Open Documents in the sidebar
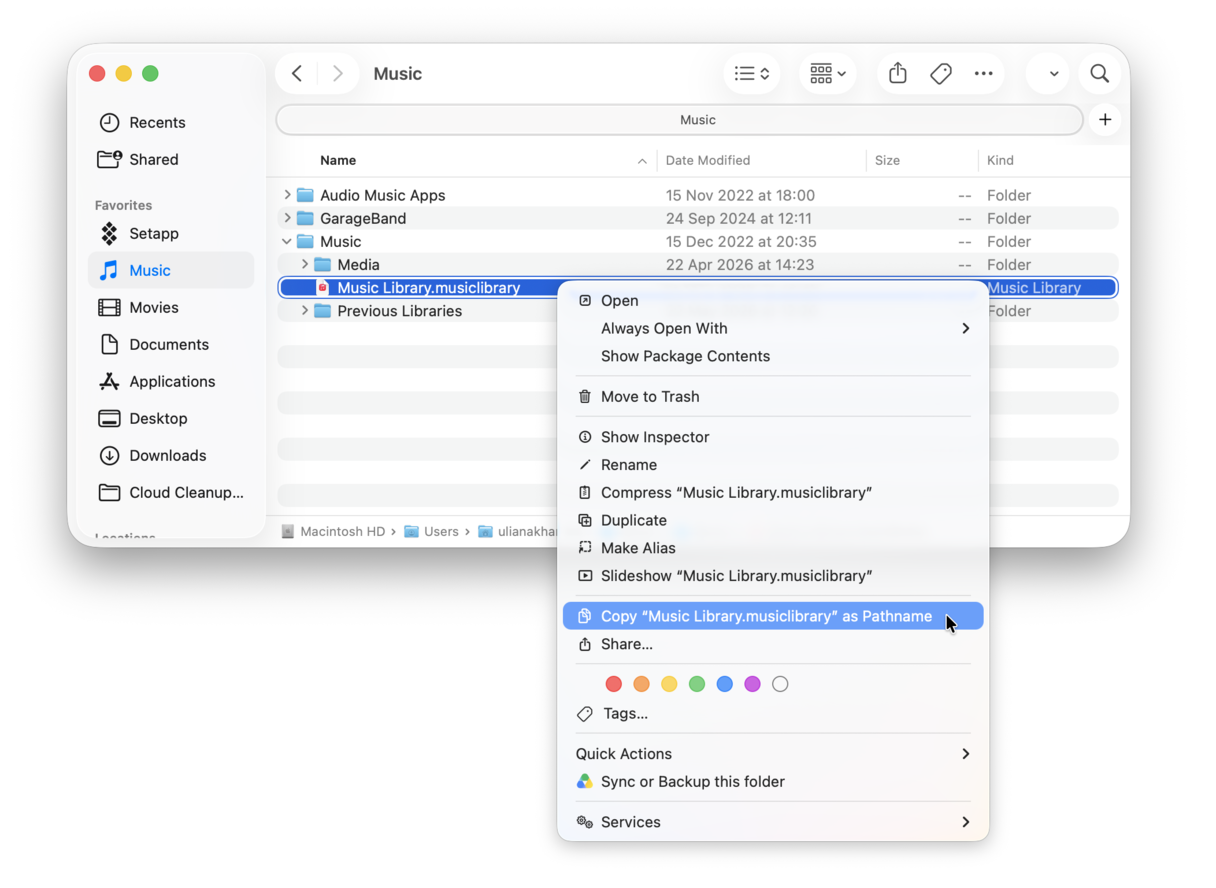Screen dimensions: 1216x888 click(171, 344)
